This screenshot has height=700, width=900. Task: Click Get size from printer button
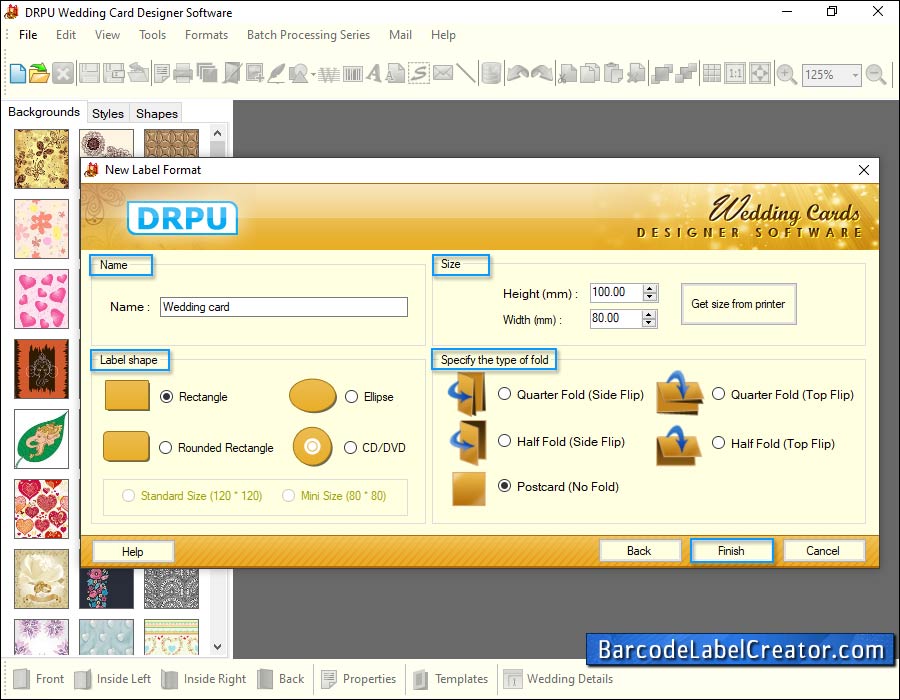(738, 304)
